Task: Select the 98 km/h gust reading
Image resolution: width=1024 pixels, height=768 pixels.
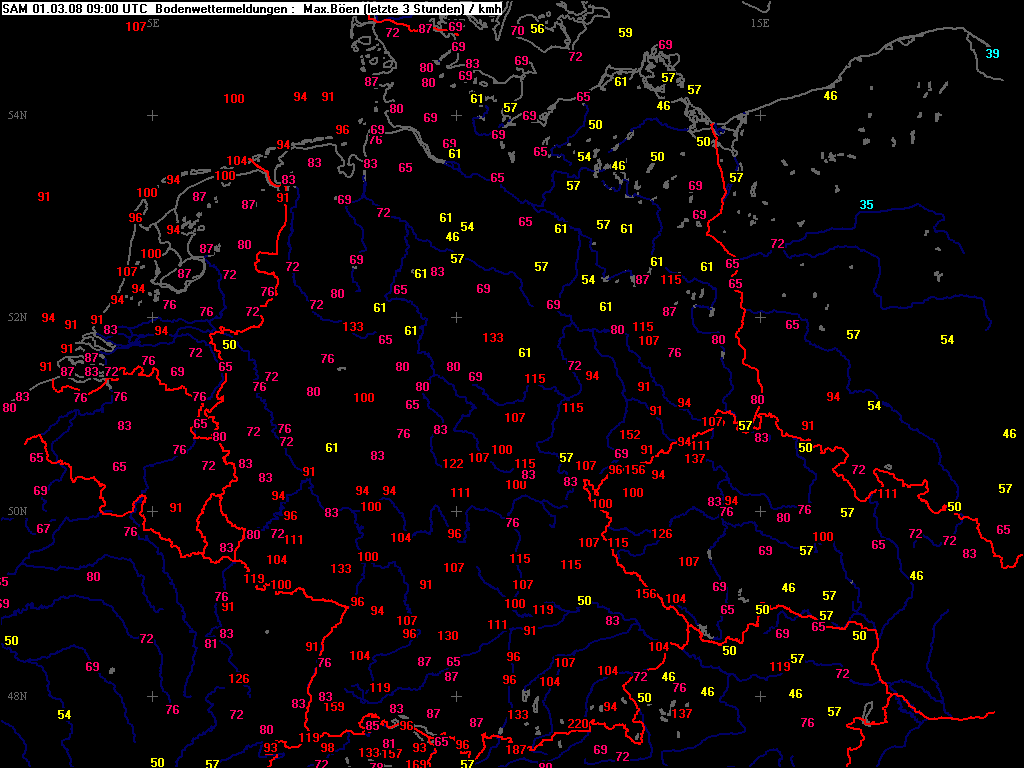Action: tap(327, 748)
